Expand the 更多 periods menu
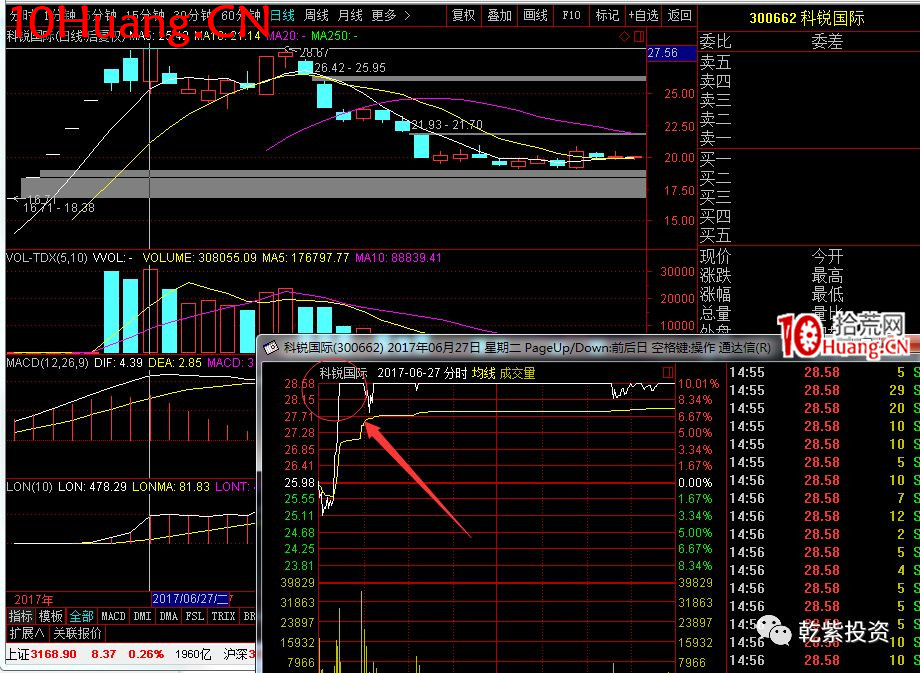The width and height of the screenshot is (920, 673). (x=391, y=15)
